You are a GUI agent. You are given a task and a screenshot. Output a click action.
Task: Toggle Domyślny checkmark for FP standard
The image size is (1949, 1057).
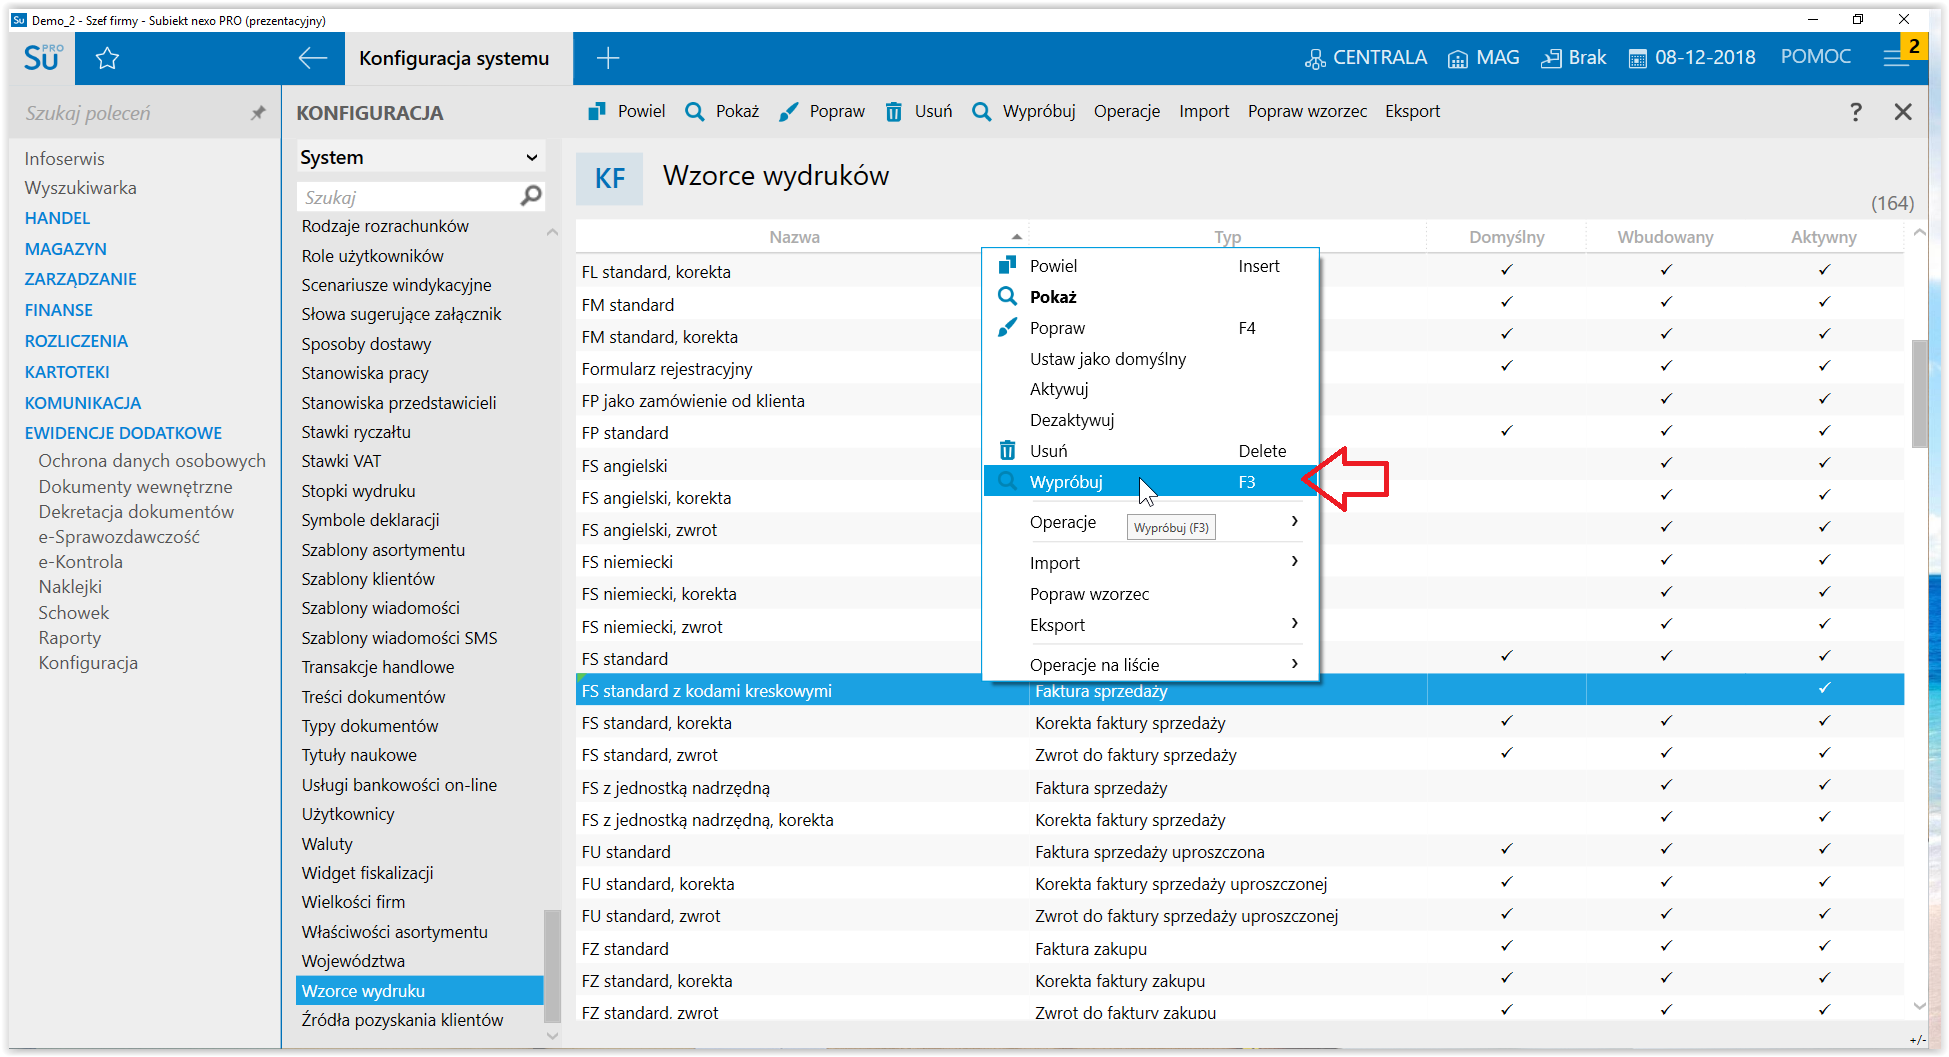(1507, 431)
